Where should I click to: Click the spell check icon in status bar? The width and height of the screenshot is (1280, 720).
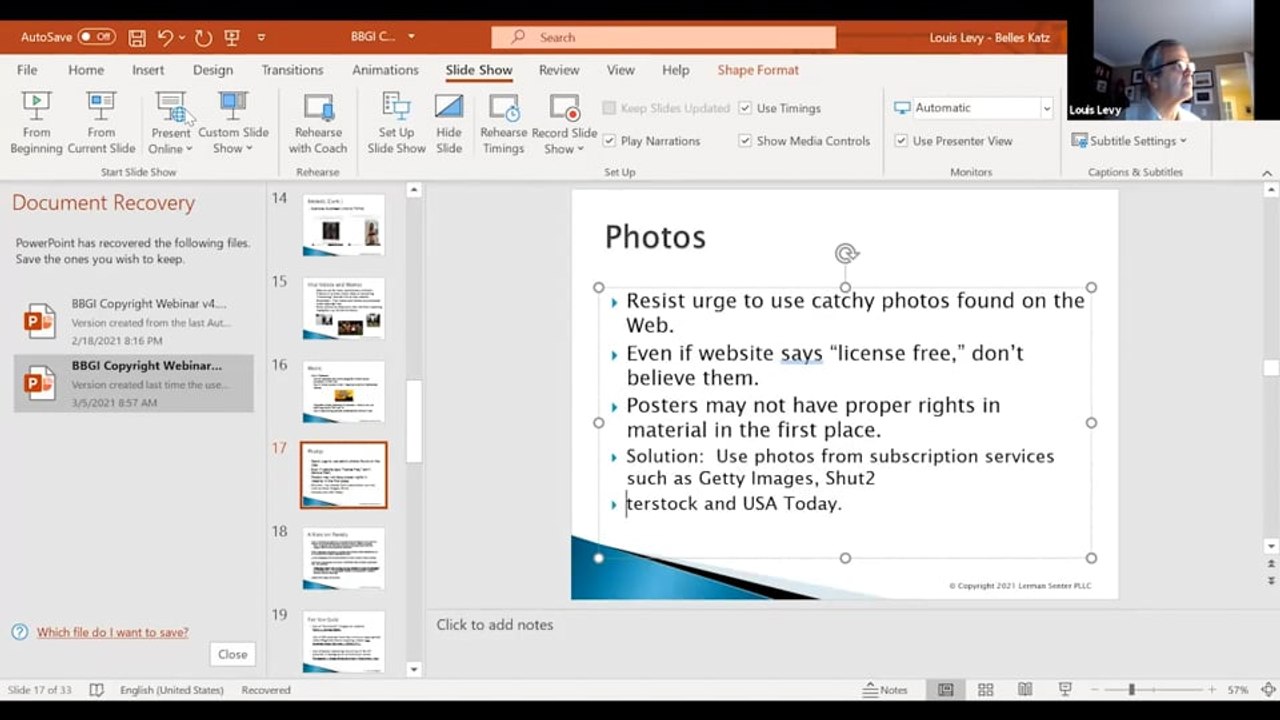coord(96,690)
